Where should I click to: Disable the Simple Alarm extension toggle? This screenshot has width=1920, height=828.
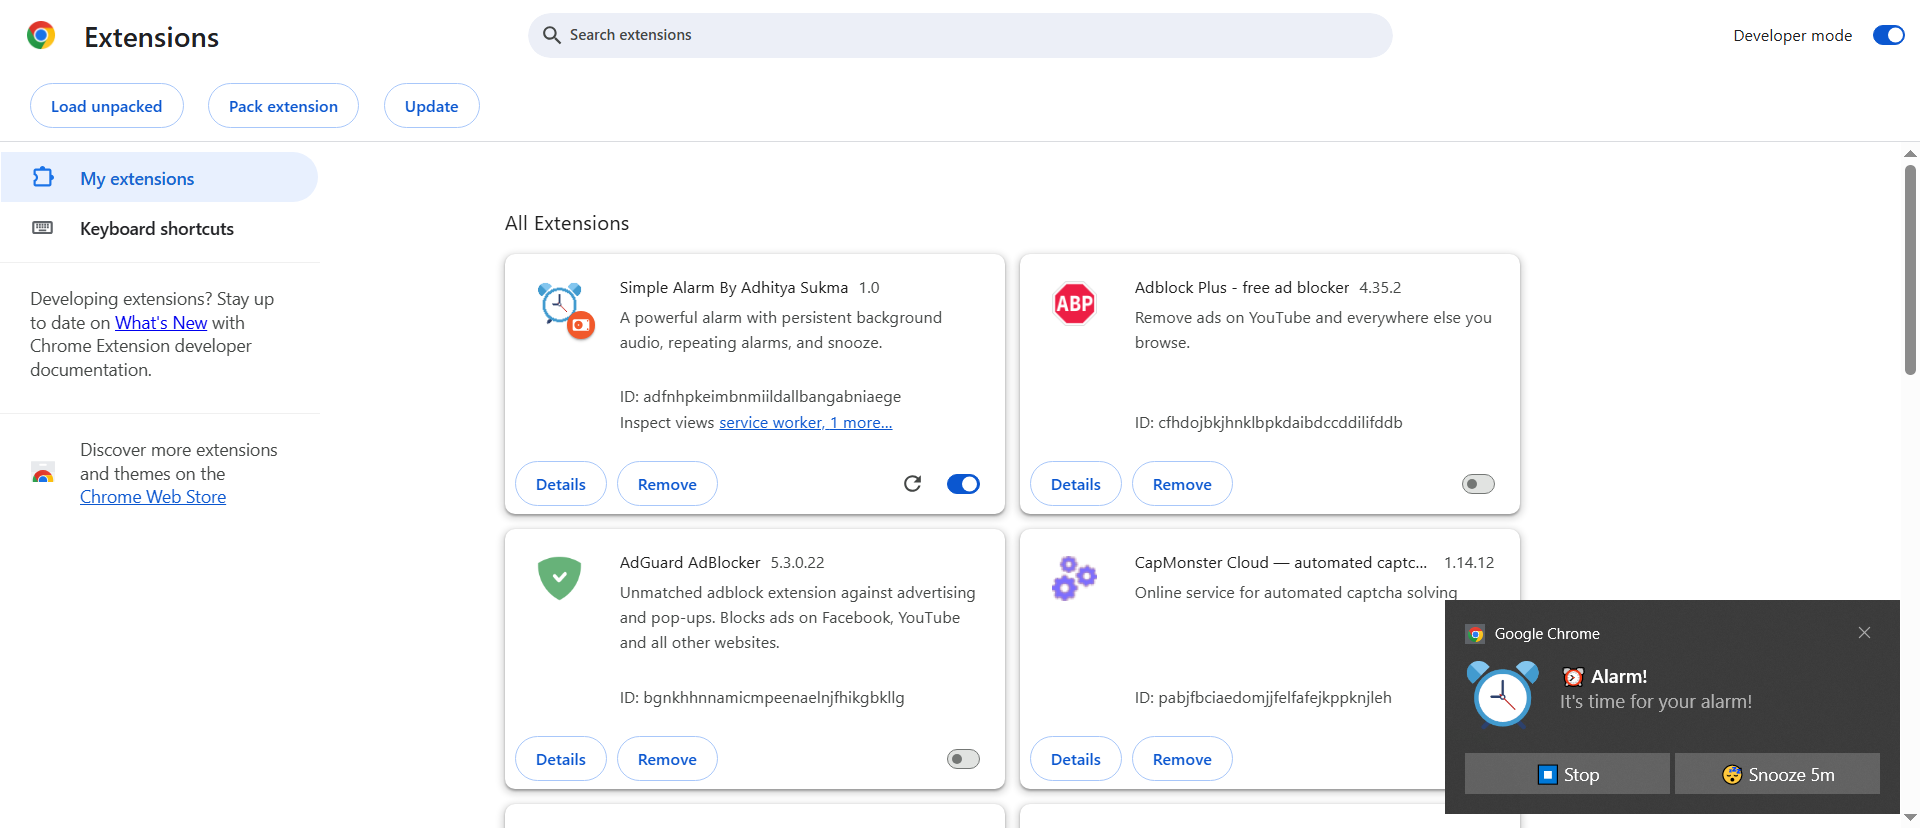click(963, 484)
